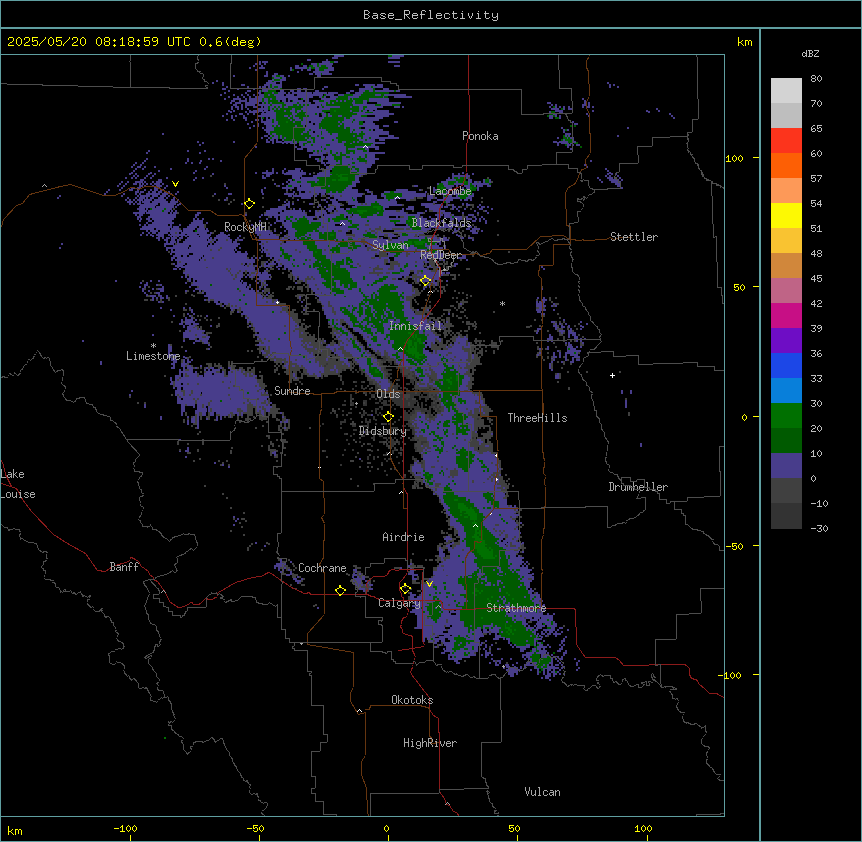This screenshot has width=862, height=842.
Task: Select the Cochrane map label
Action: pyautogui.click(x=322, y=568)
